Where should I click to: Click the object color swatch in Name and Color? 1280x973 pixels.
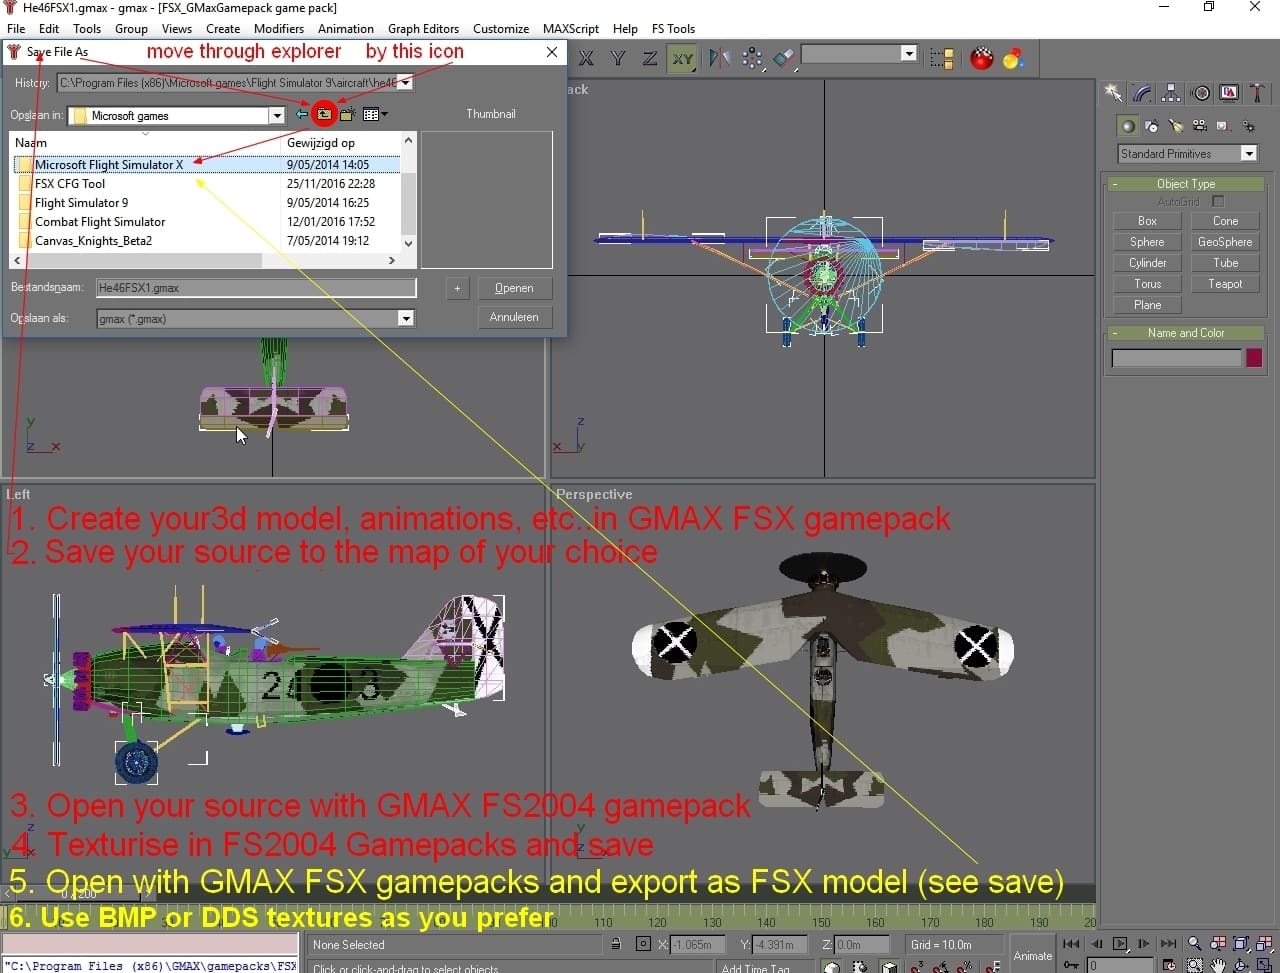pyautogui.click(x=1253, y=358)
